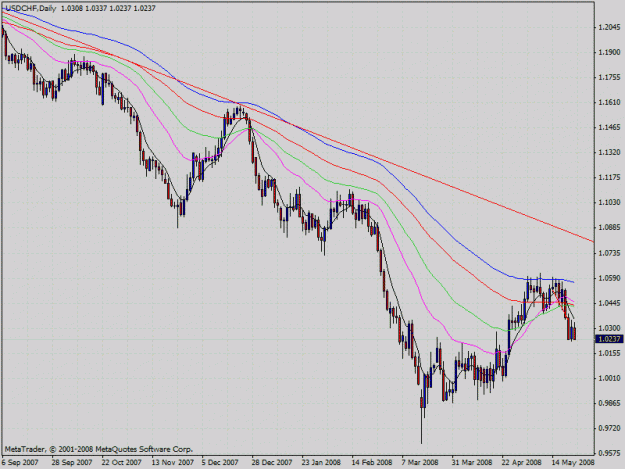Viewport: 625px width, 469px height.
Task: Click the USDCHF,Daily chart title
Action: [x=30, y=8]
